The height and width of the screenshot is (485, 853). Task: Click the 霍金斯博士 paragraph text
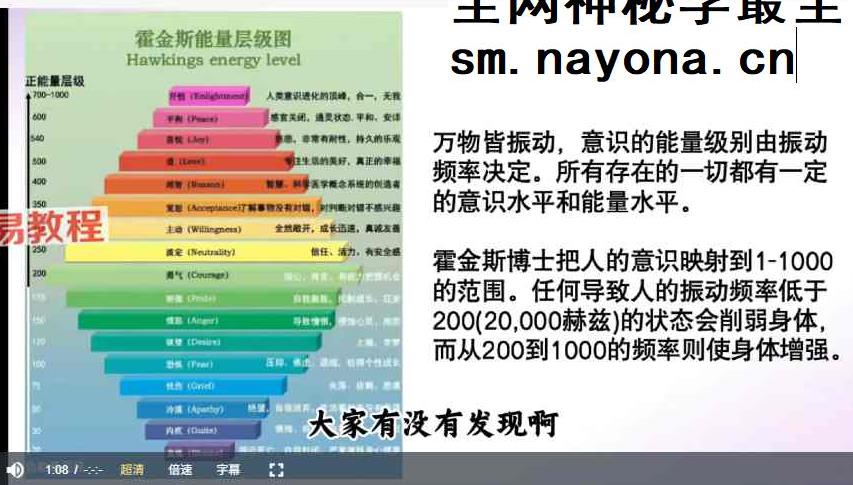point(638,306)
